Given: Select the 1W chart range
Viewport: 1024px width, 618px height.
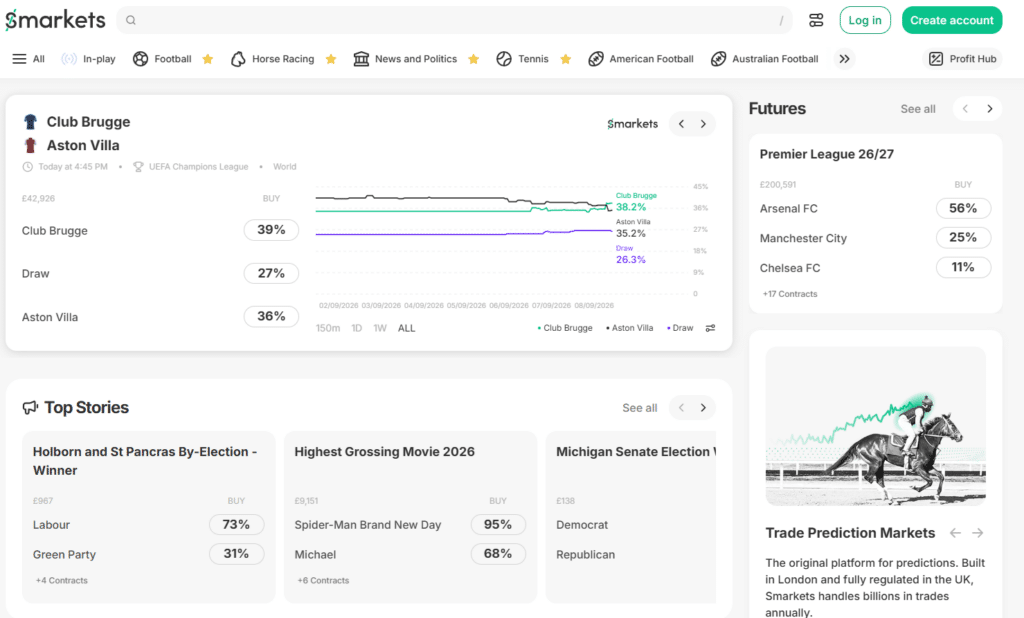Looking at the screenshot, I should click(x=380, y=328).
